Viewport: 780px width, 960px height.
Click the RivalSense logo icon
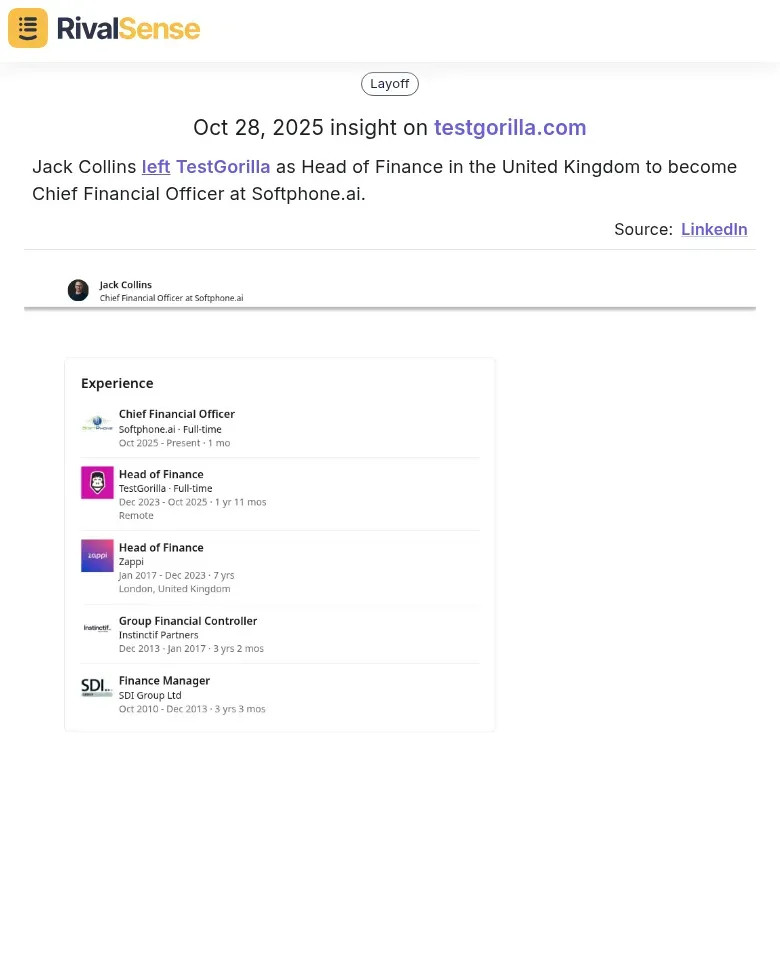pos(28,28)
